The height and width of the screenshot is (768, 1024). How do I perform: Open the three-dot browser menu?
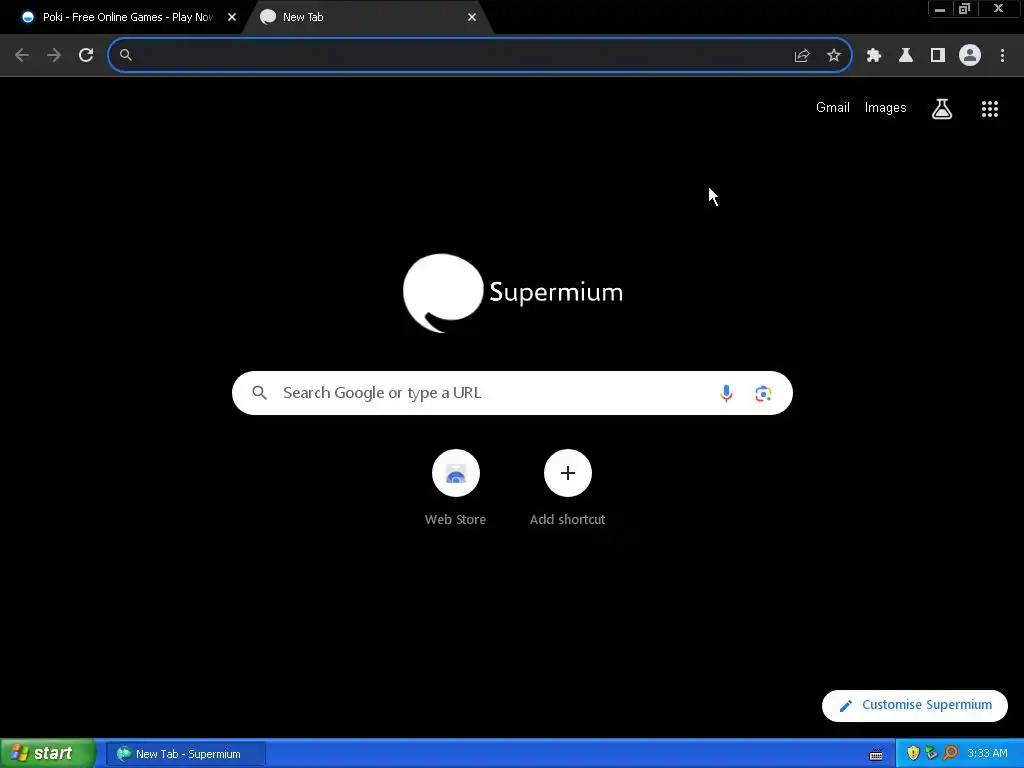point(1002,56)
